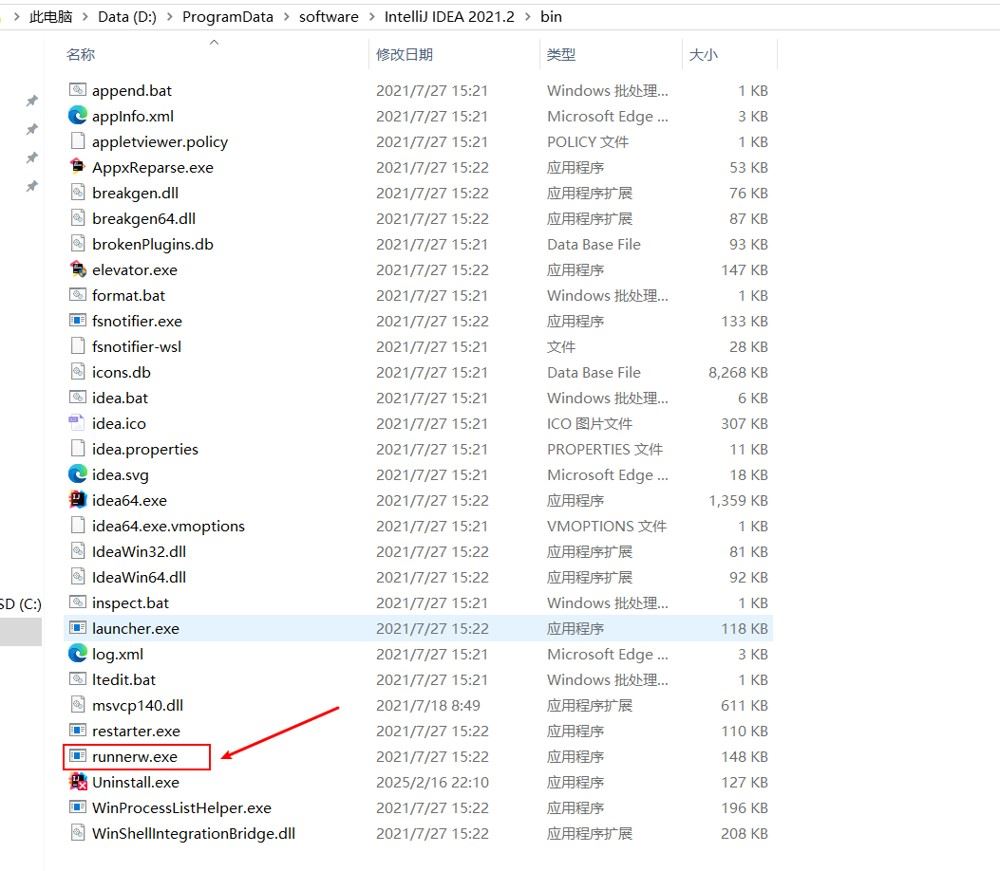
Task: Click the launcher.exe file icon
Action: pos(77,627)
